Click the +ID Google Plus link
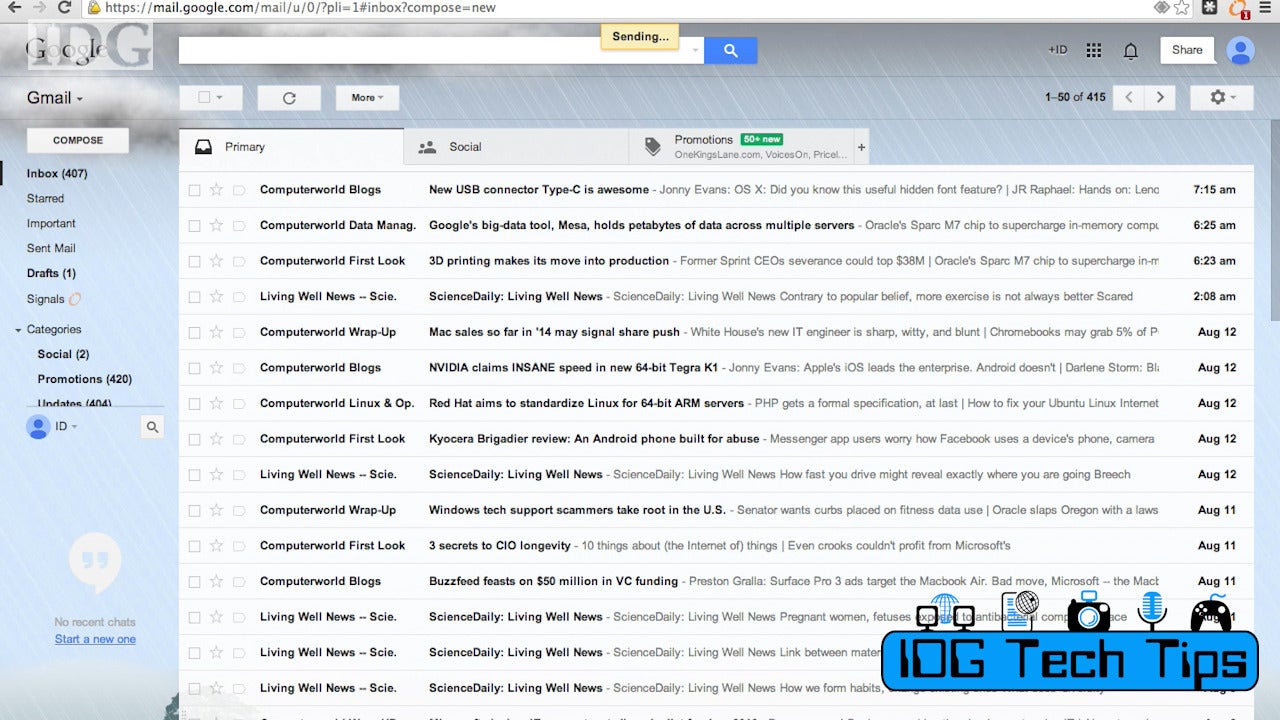Screen dimensions: 1280x720 point(1057,50)
